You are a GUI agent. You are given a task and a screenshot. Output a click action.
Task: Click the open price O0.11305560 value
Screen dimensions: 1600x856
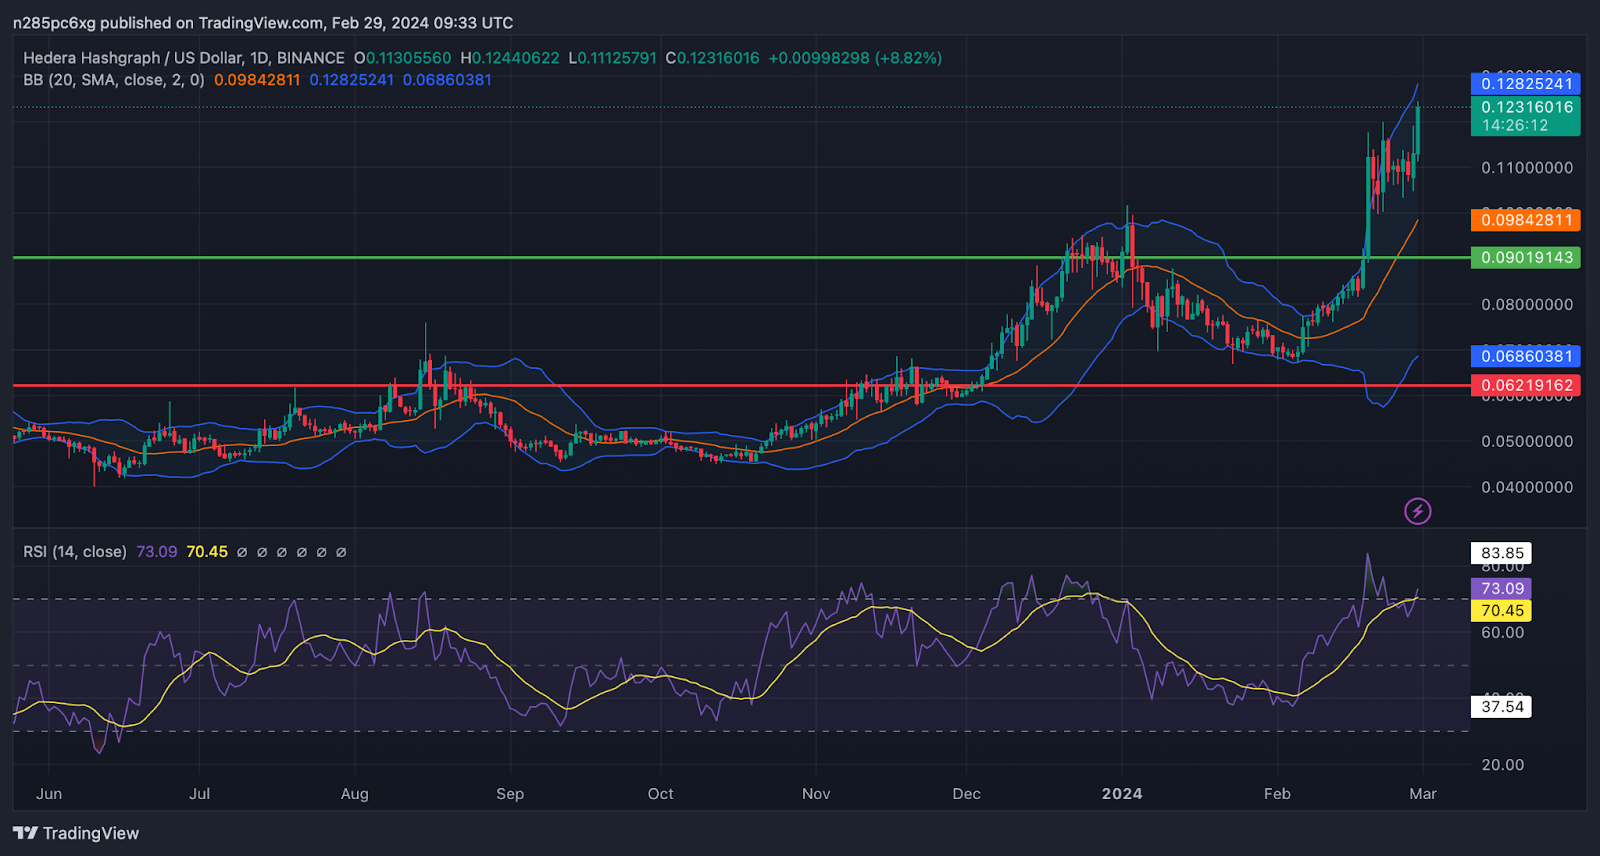[403, 58]
